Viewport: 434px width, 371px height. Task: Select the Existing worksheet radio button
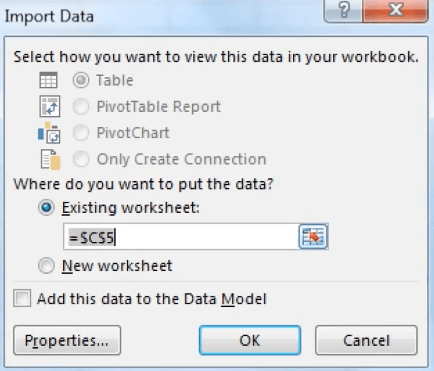[x=46, y=208]
